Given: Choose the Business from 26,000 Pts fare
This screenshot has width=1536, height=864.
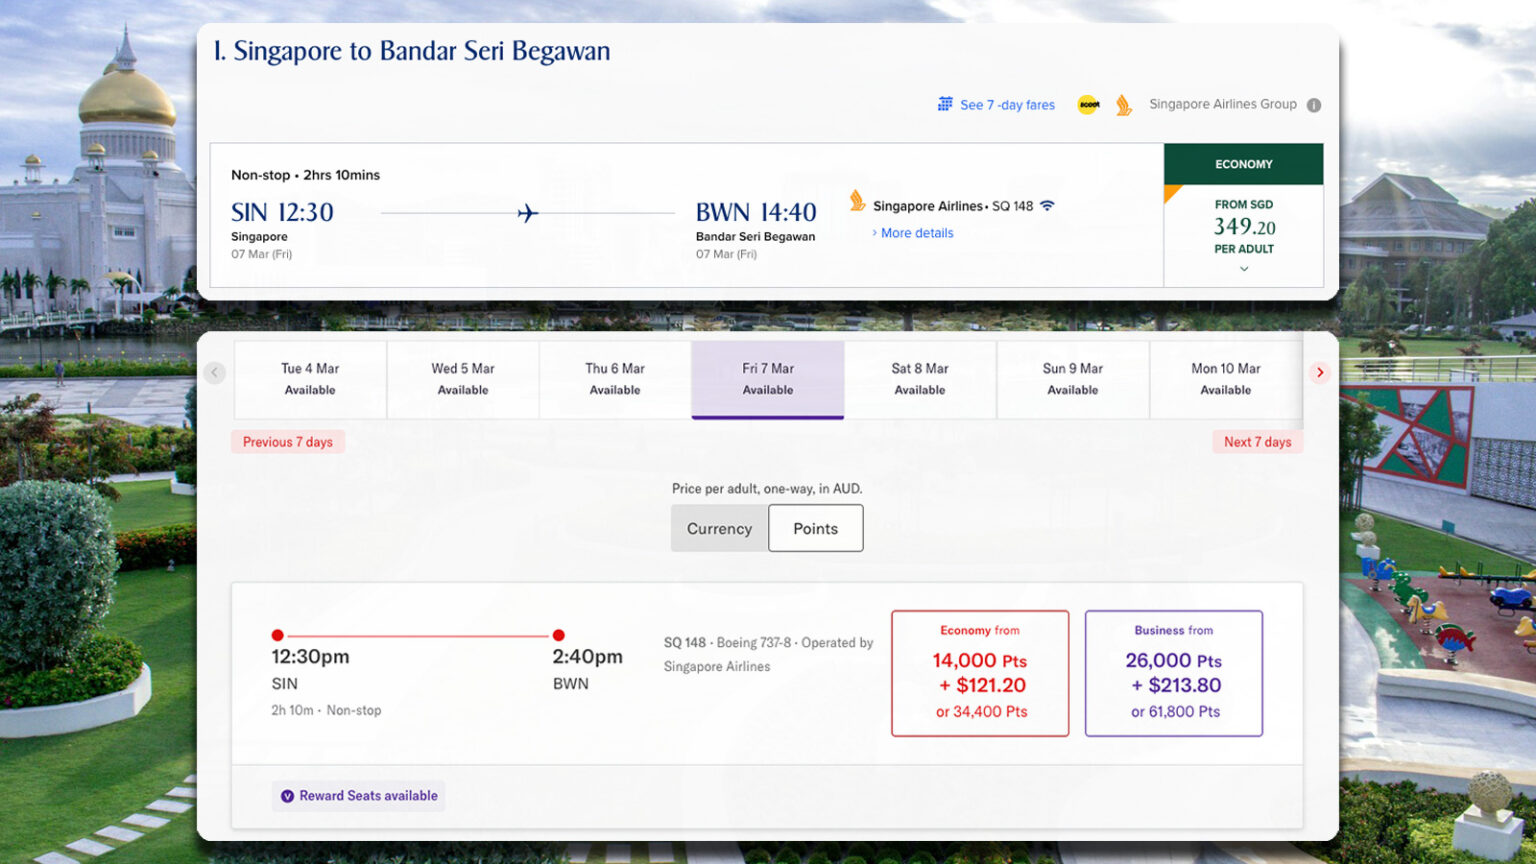Looking at the screenshot, I should coord(1174,673).
